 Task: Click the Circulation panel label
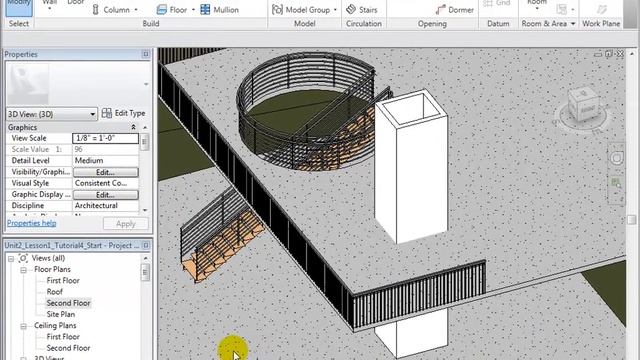click(x=364, y=24)
